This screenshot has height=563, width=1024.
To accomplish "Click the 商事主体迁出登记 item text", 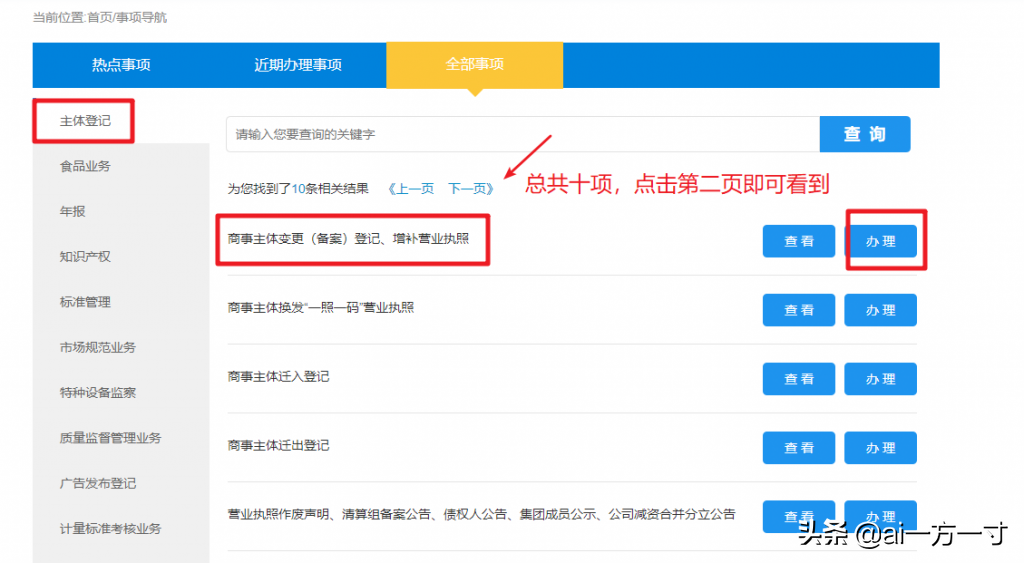I will 278,445.
